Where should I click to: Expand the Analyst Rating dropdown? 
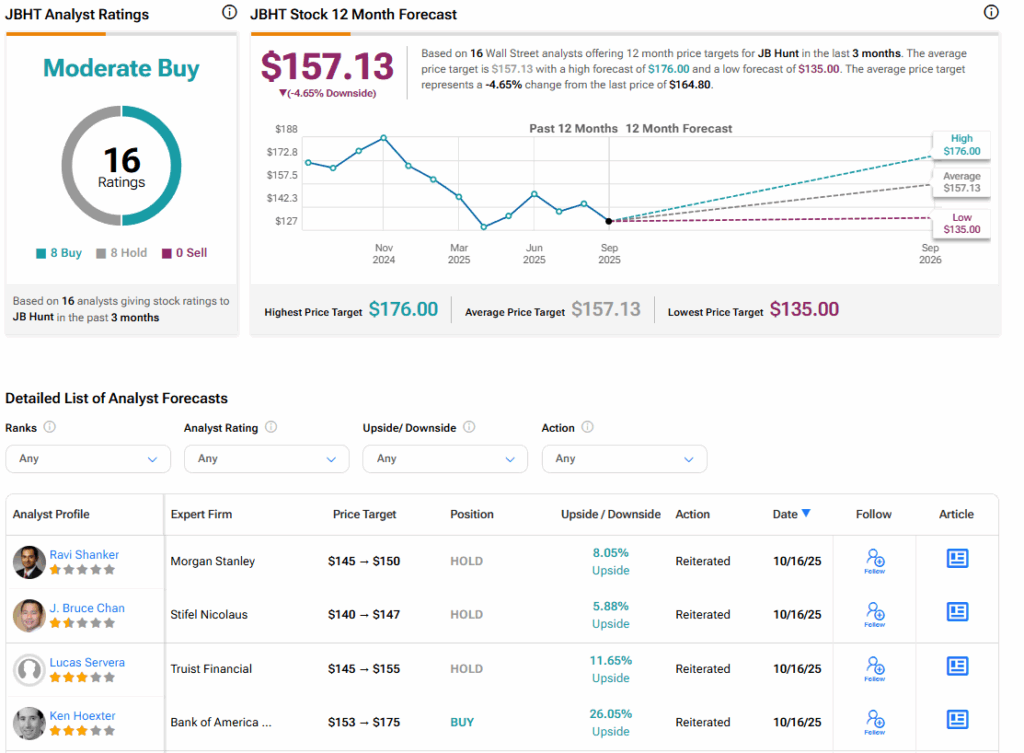tap(266, 459)
